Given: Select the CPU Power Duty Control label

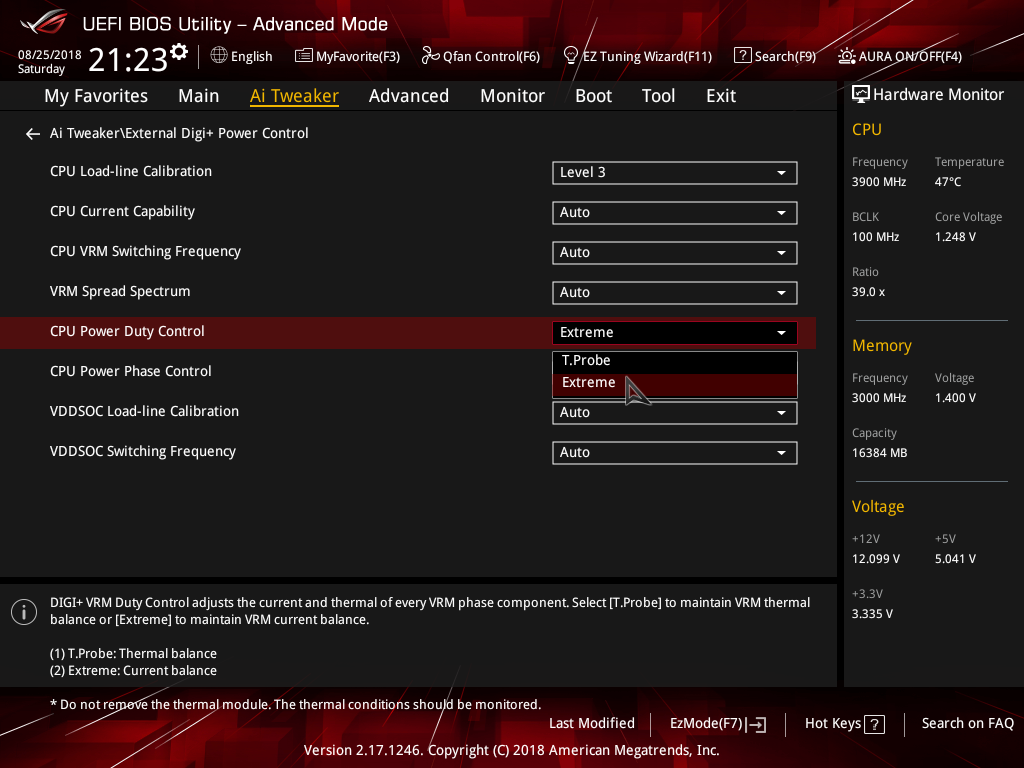Looking at the screenshot, I should (x=127, y=331).
